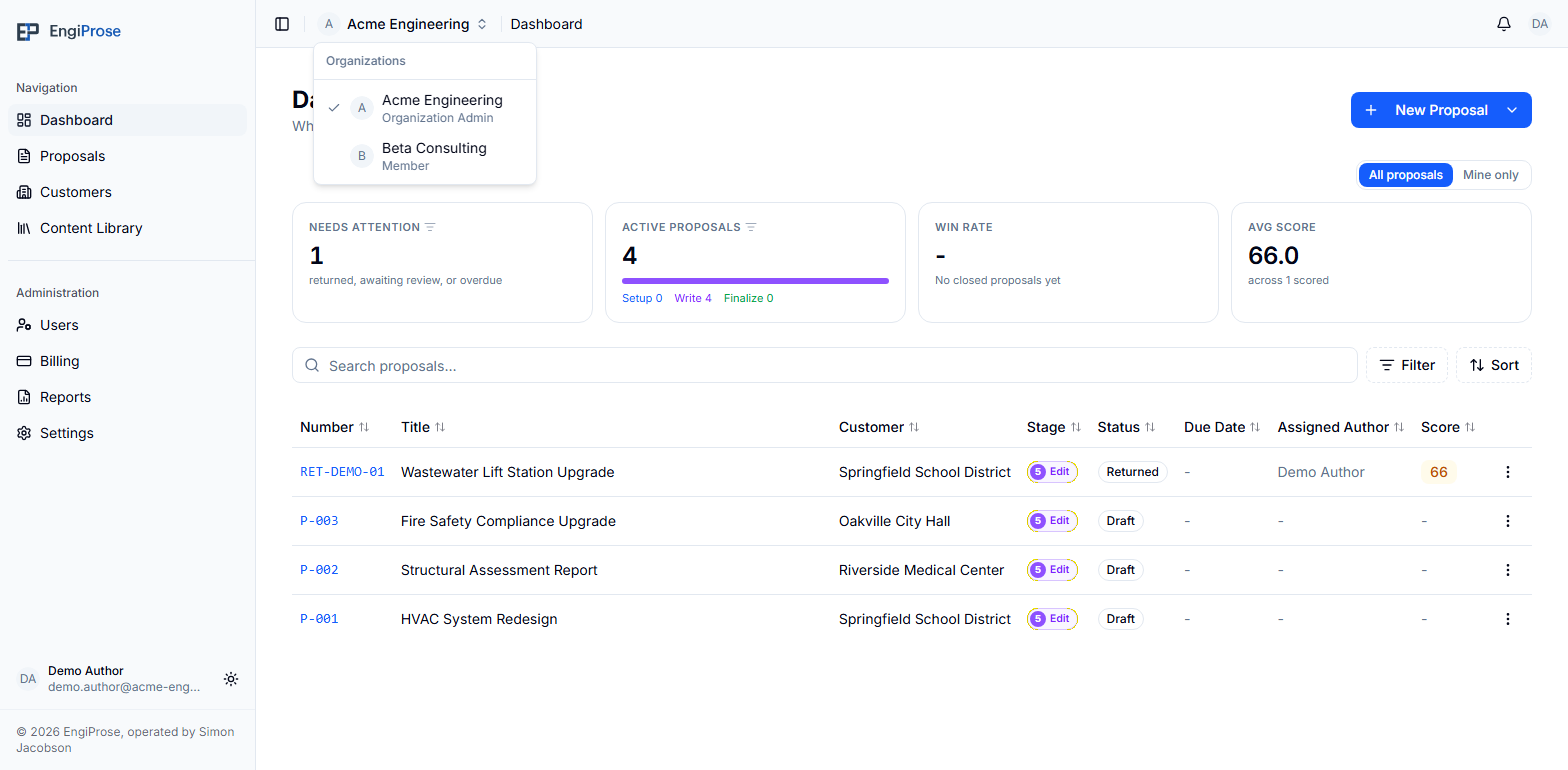Viewport: 1568px width, 770px height.
Task: Open row actions for HVAC System Redesign
Action: 1508,619
